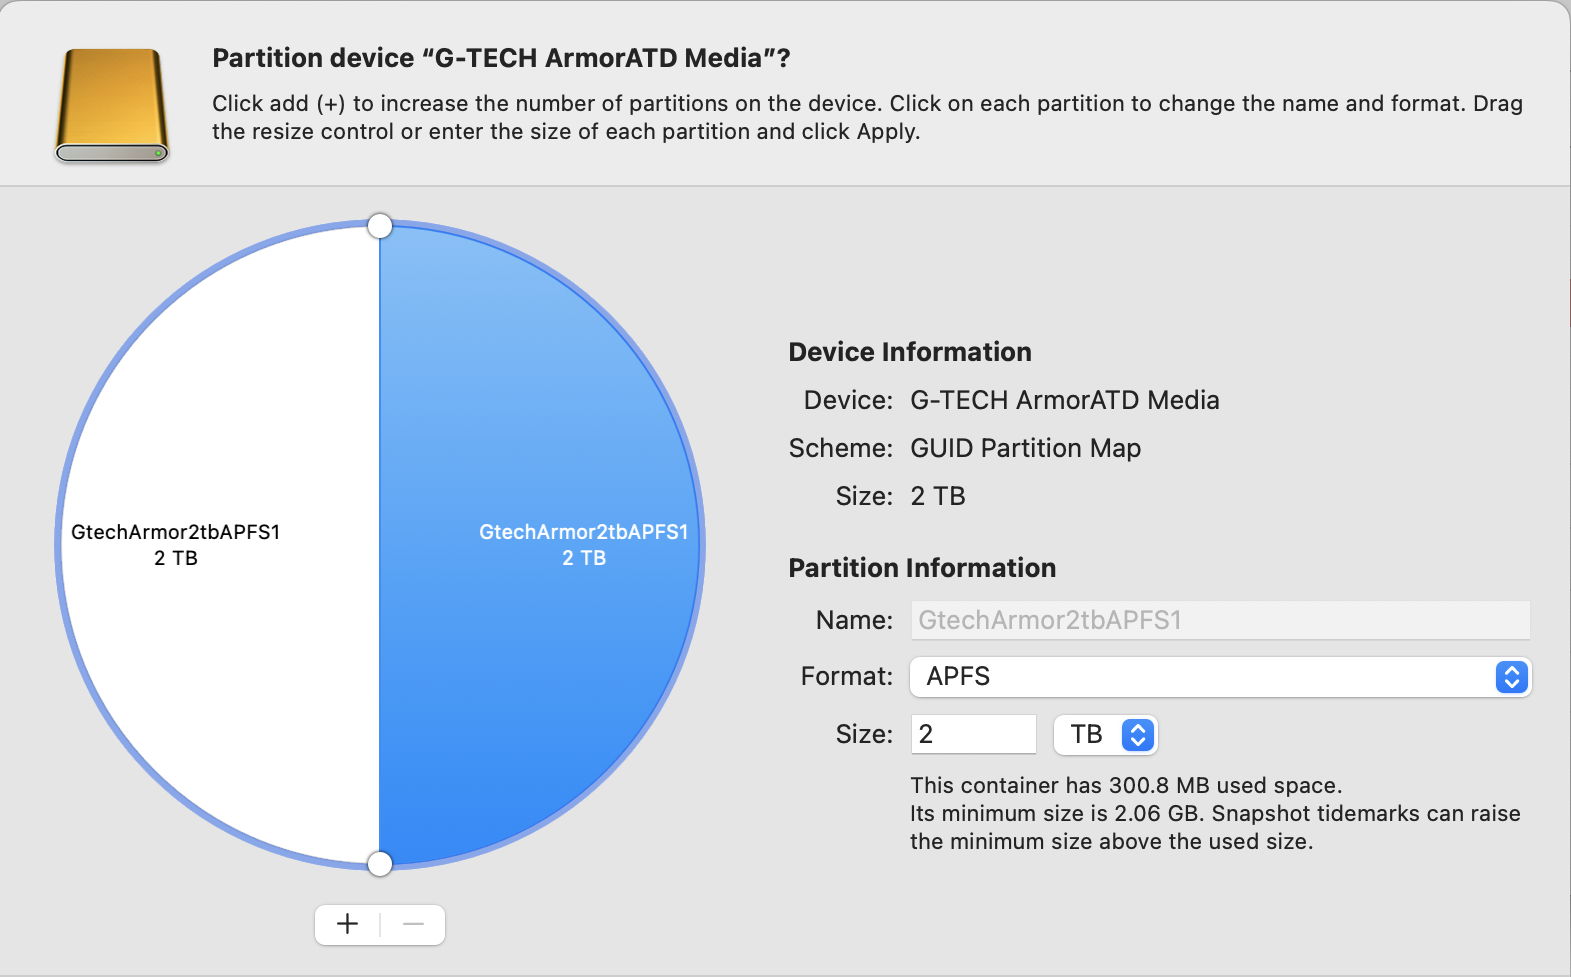This screenshot has width=1571, height=977.
Task: Click the stepper arrows next to APFS format
Action: pyautogui.click(x=1512, y=677)
